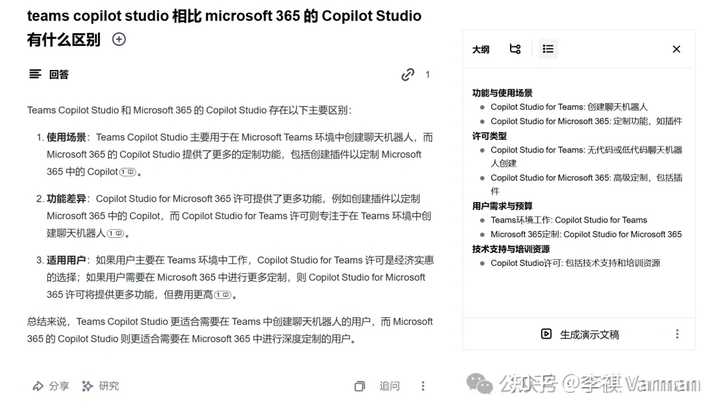The width and height of the screenshot is (720, 413).
Task: Click the 功能差异 list item heading
Action: coord(66,199)
